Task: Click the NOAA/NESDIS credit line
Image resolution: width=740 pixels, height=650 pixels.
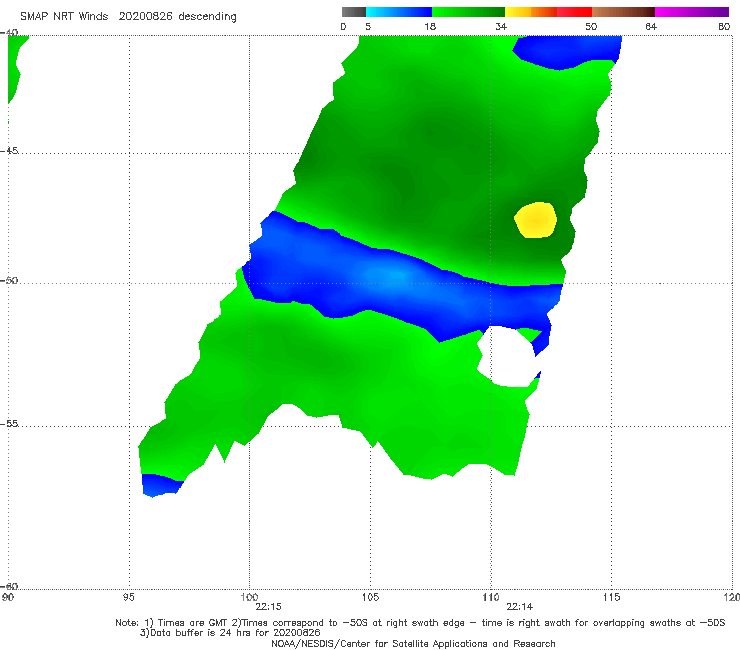Action: tap(413, 644)
